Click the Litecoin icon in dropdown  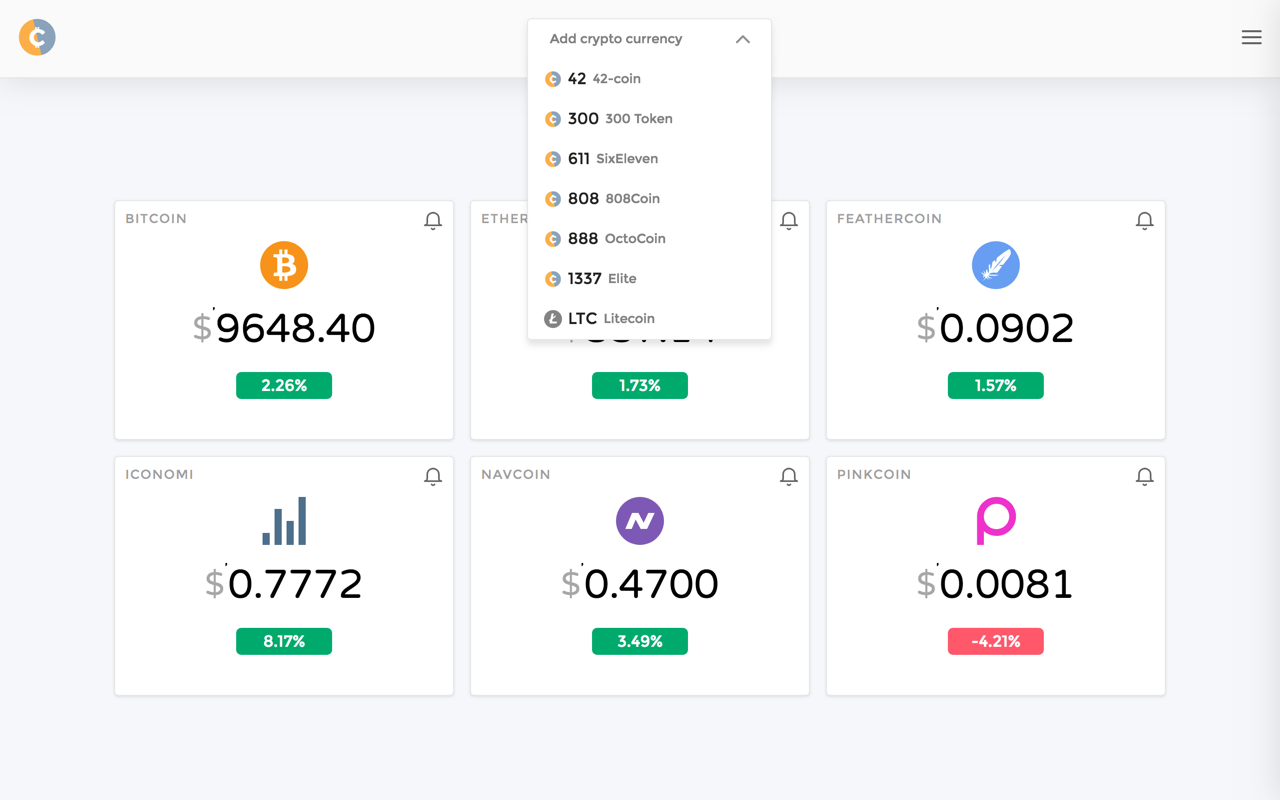click(x=552, y=319)
